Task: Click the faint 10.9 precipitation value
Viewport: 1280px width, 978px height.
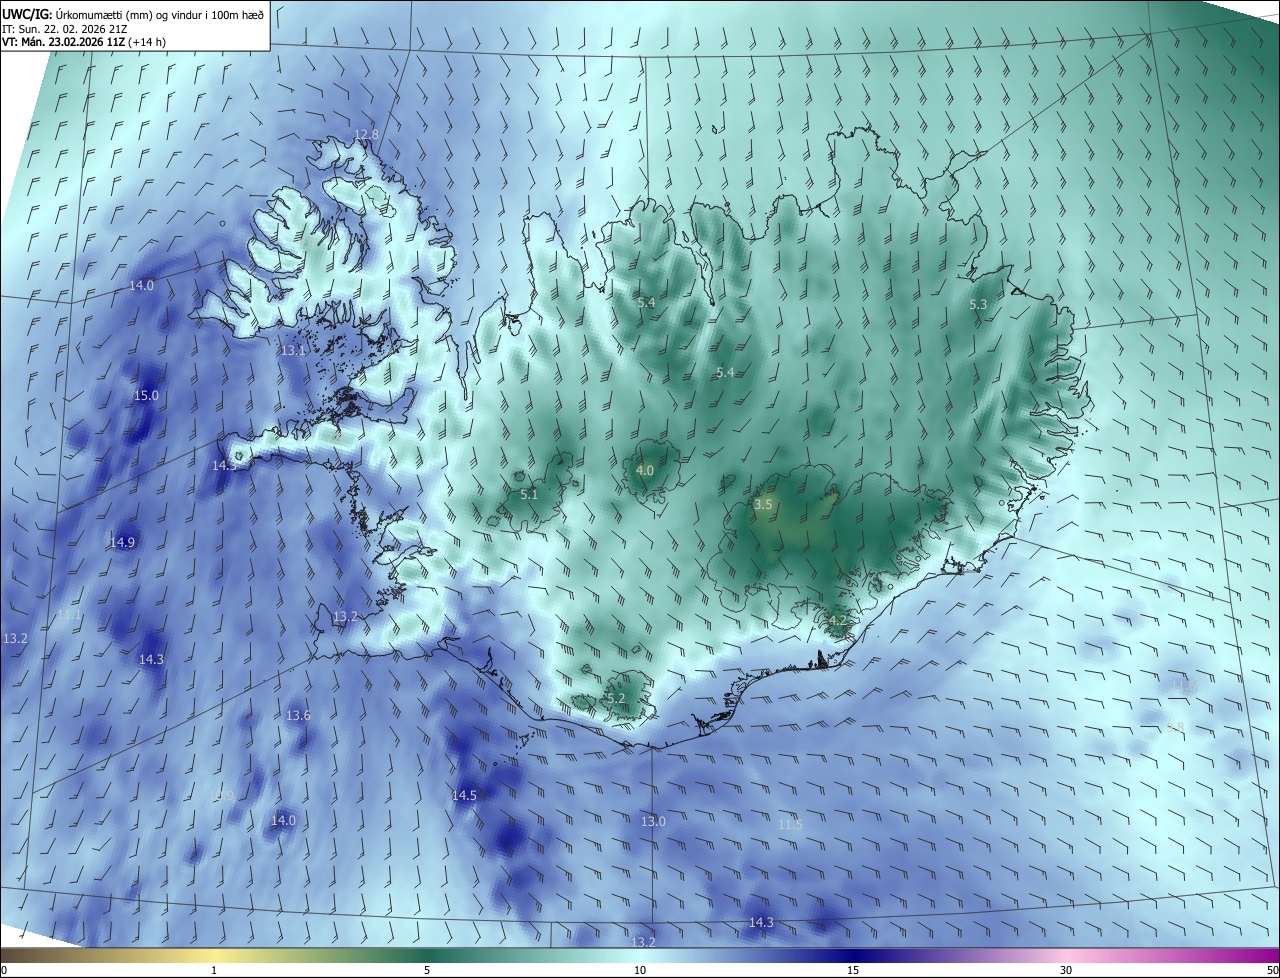Action: pyautogui.click(x=222, y=796)
